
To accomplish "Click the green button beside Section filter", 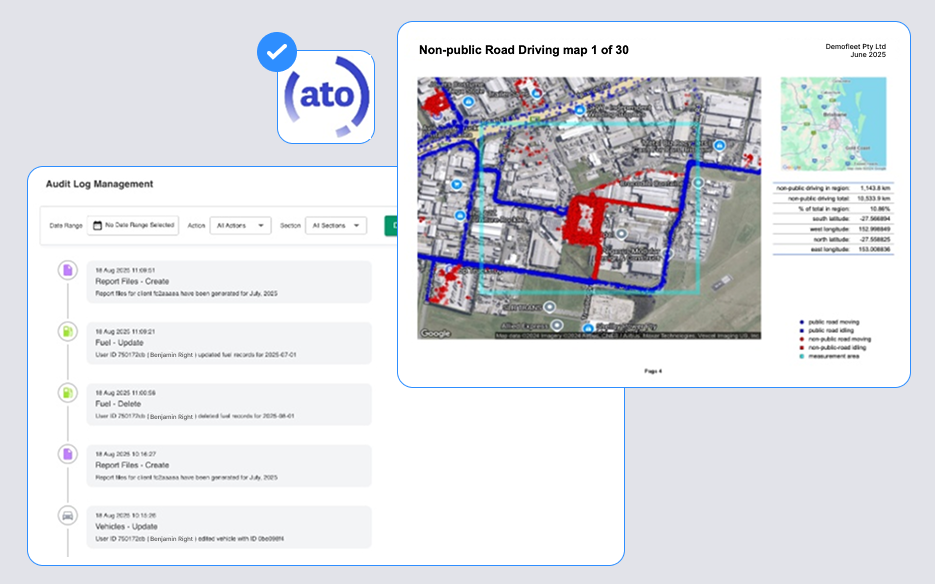I will click(x=391, y=226).
